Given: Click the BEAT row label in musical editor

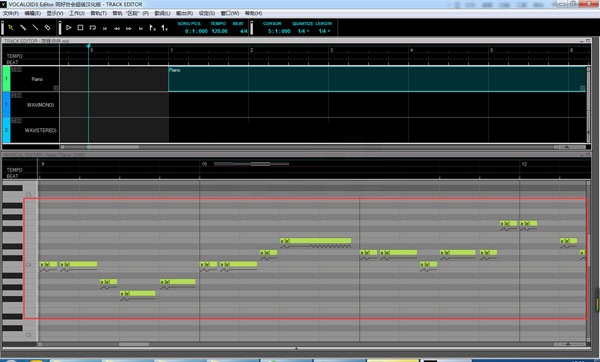Looking at the screenshot, I should (x=12, y=176).
